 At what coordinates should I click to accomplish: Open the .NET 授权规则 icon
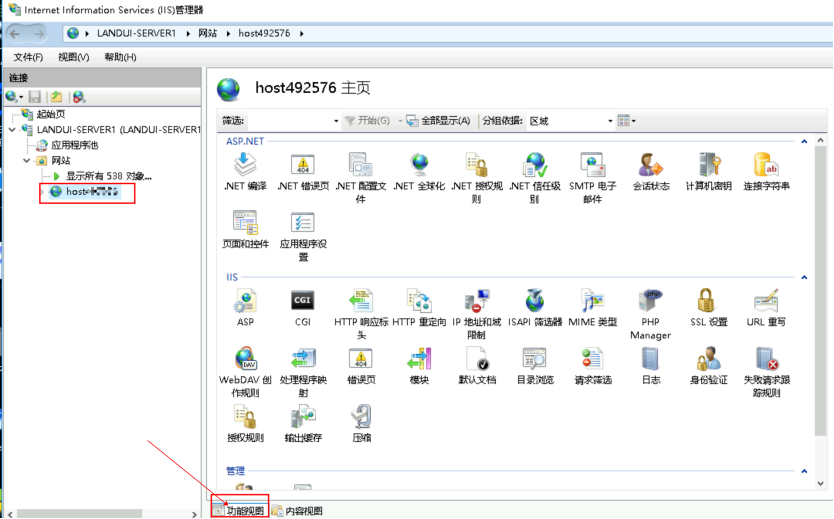pos(477,178)
